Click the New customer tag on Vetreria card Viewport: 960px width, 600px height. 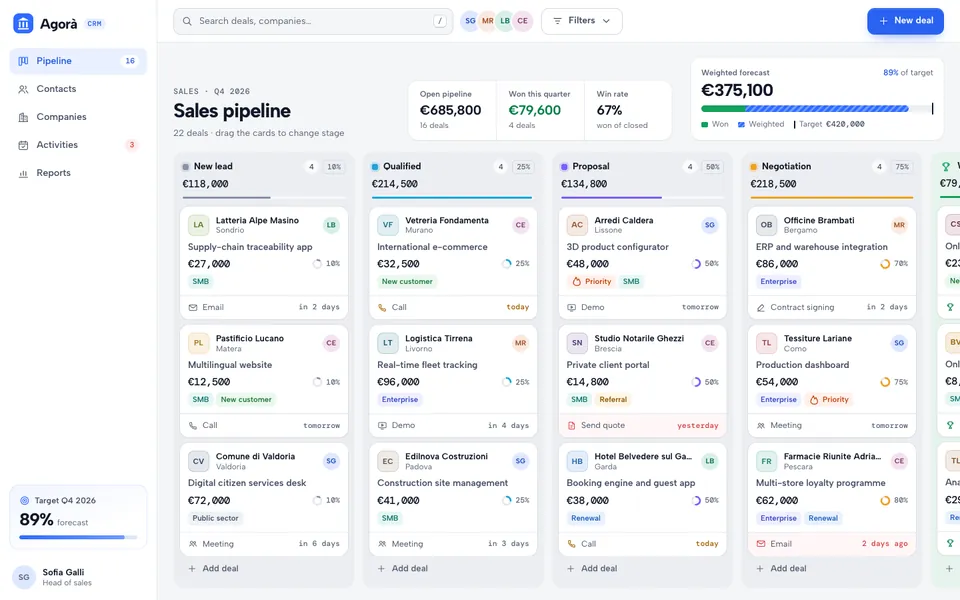click(x=407, y=282)
